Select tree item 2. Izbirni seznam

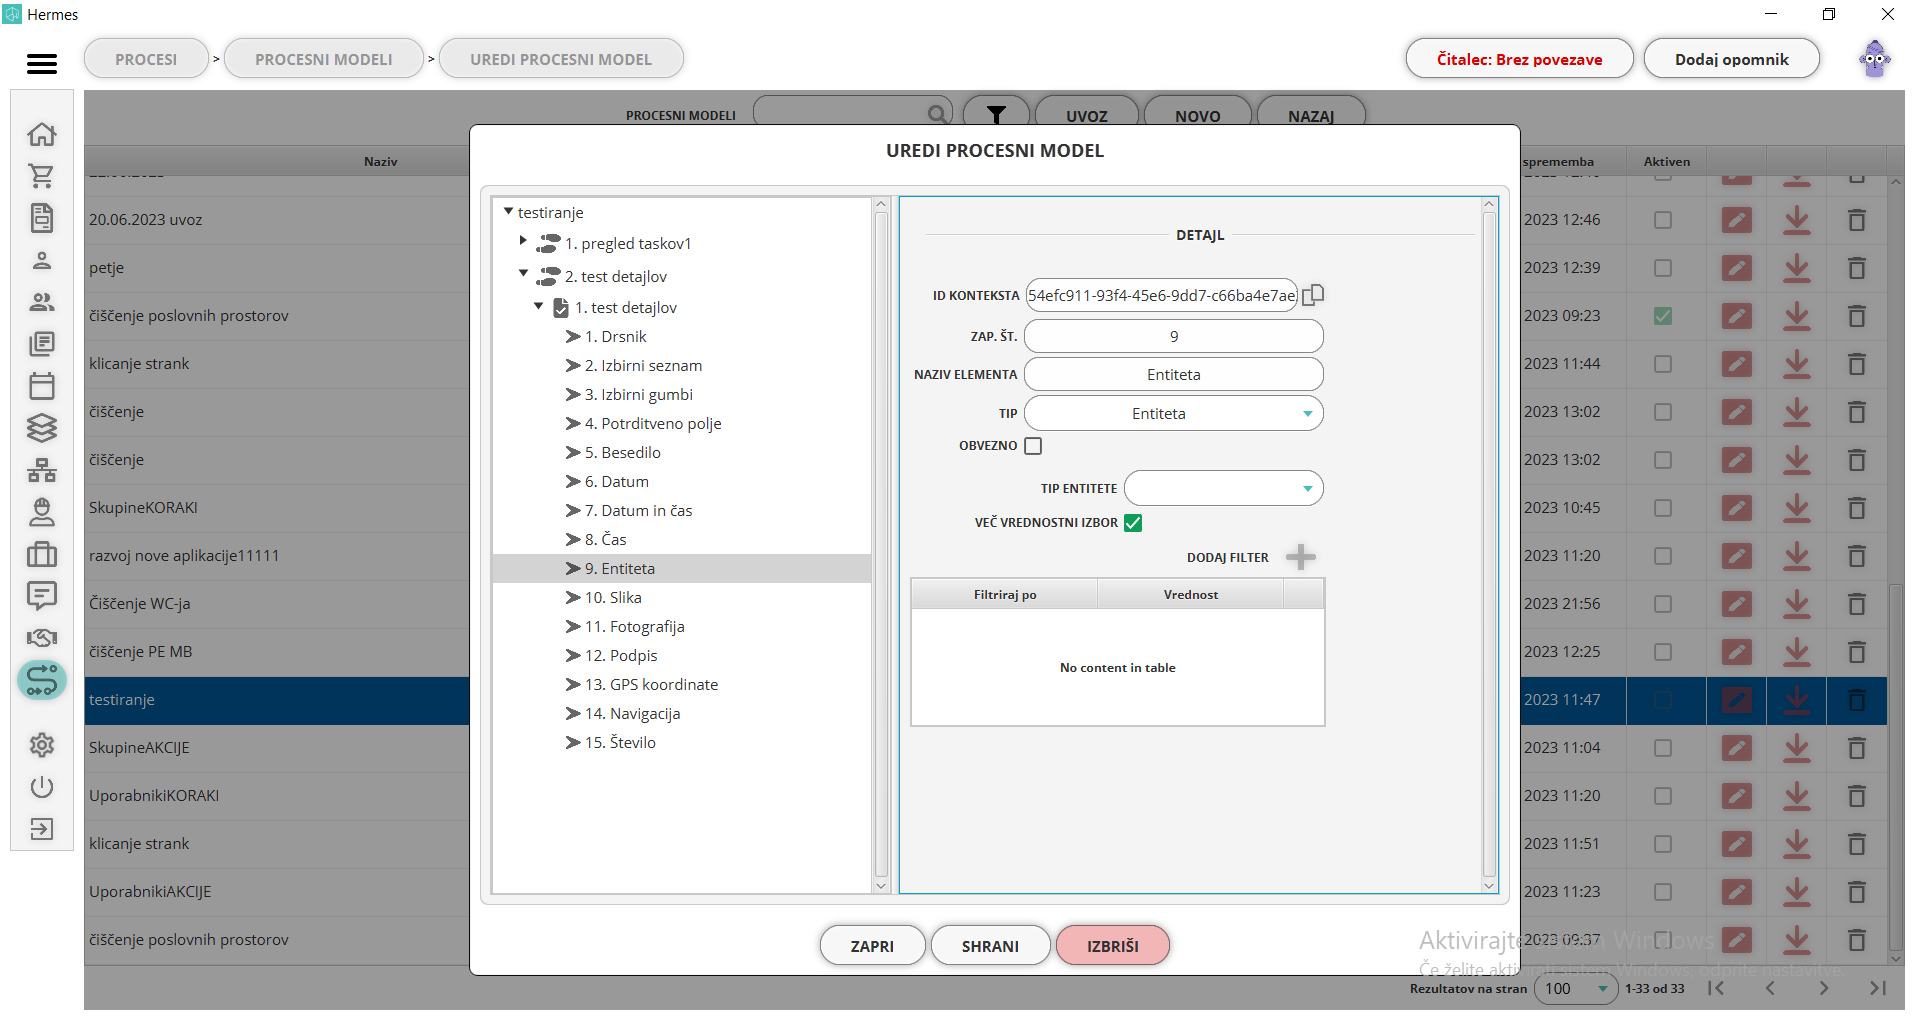tap(642, 366)
